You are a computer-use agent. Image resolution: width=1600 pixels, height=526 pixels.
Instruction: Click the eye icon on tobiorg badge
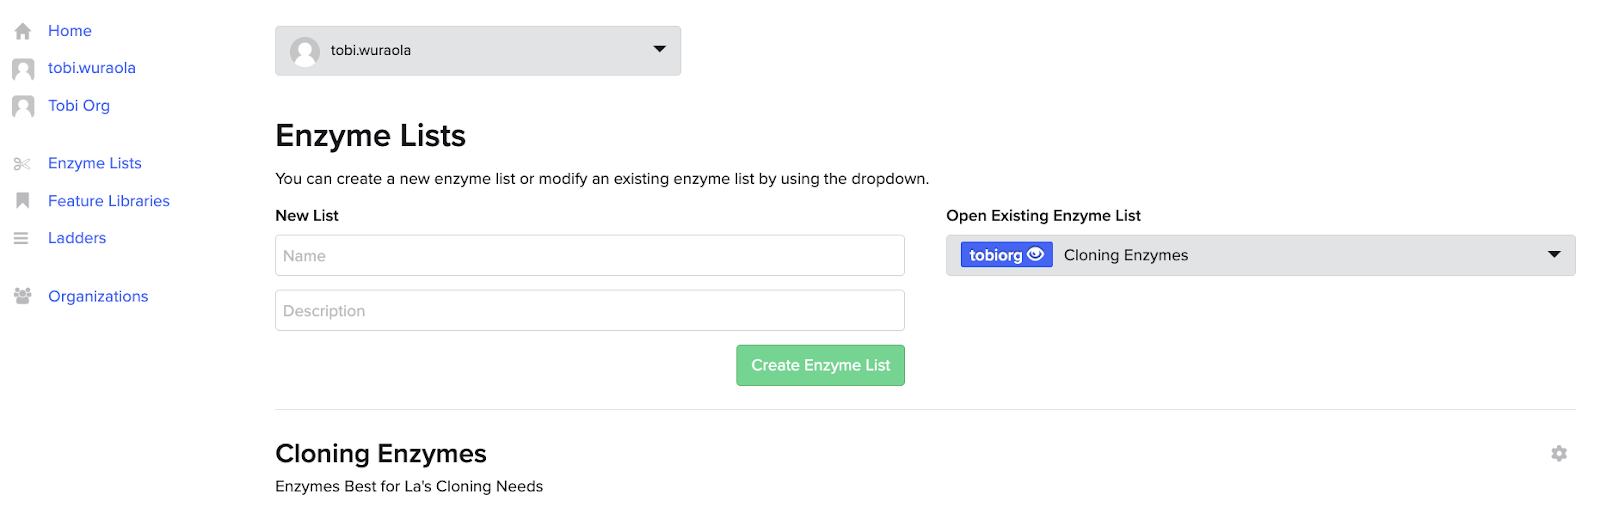1036,255
